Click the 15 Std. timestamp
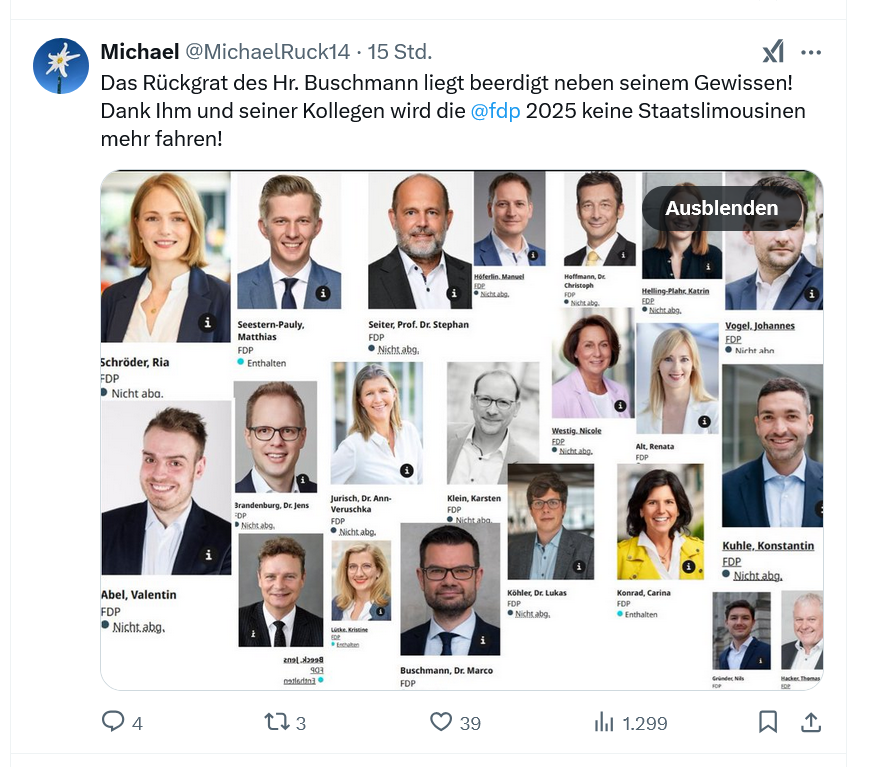 click(x=400, y=52)
